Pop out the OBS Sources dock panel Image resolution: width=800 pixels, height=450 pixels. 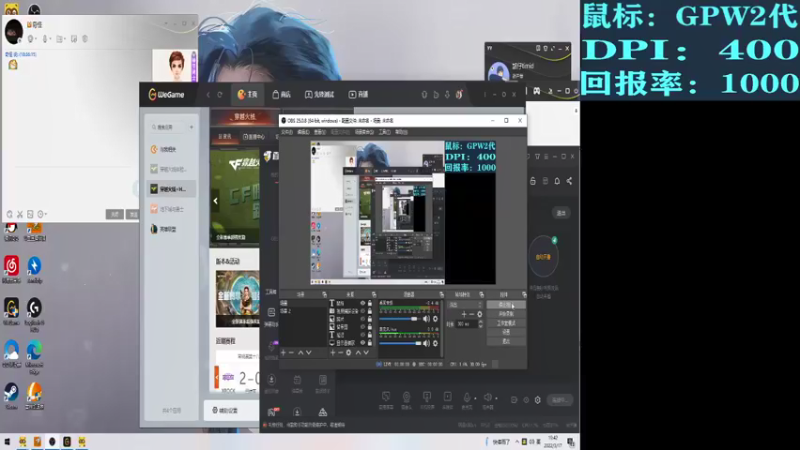pos(374,294)
